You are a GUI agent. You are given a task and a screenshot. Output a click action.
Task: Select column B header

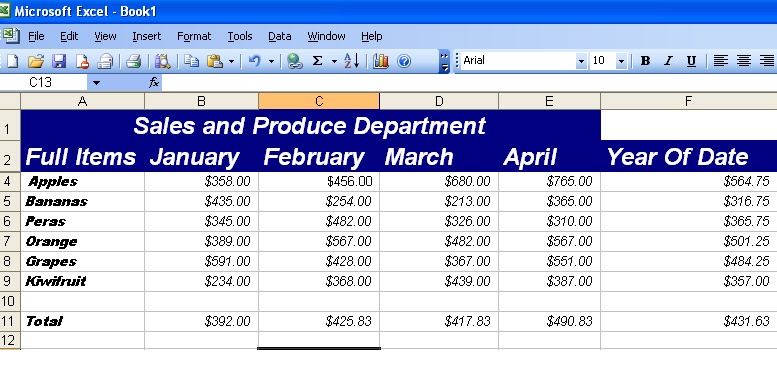(x=201, y=101)
